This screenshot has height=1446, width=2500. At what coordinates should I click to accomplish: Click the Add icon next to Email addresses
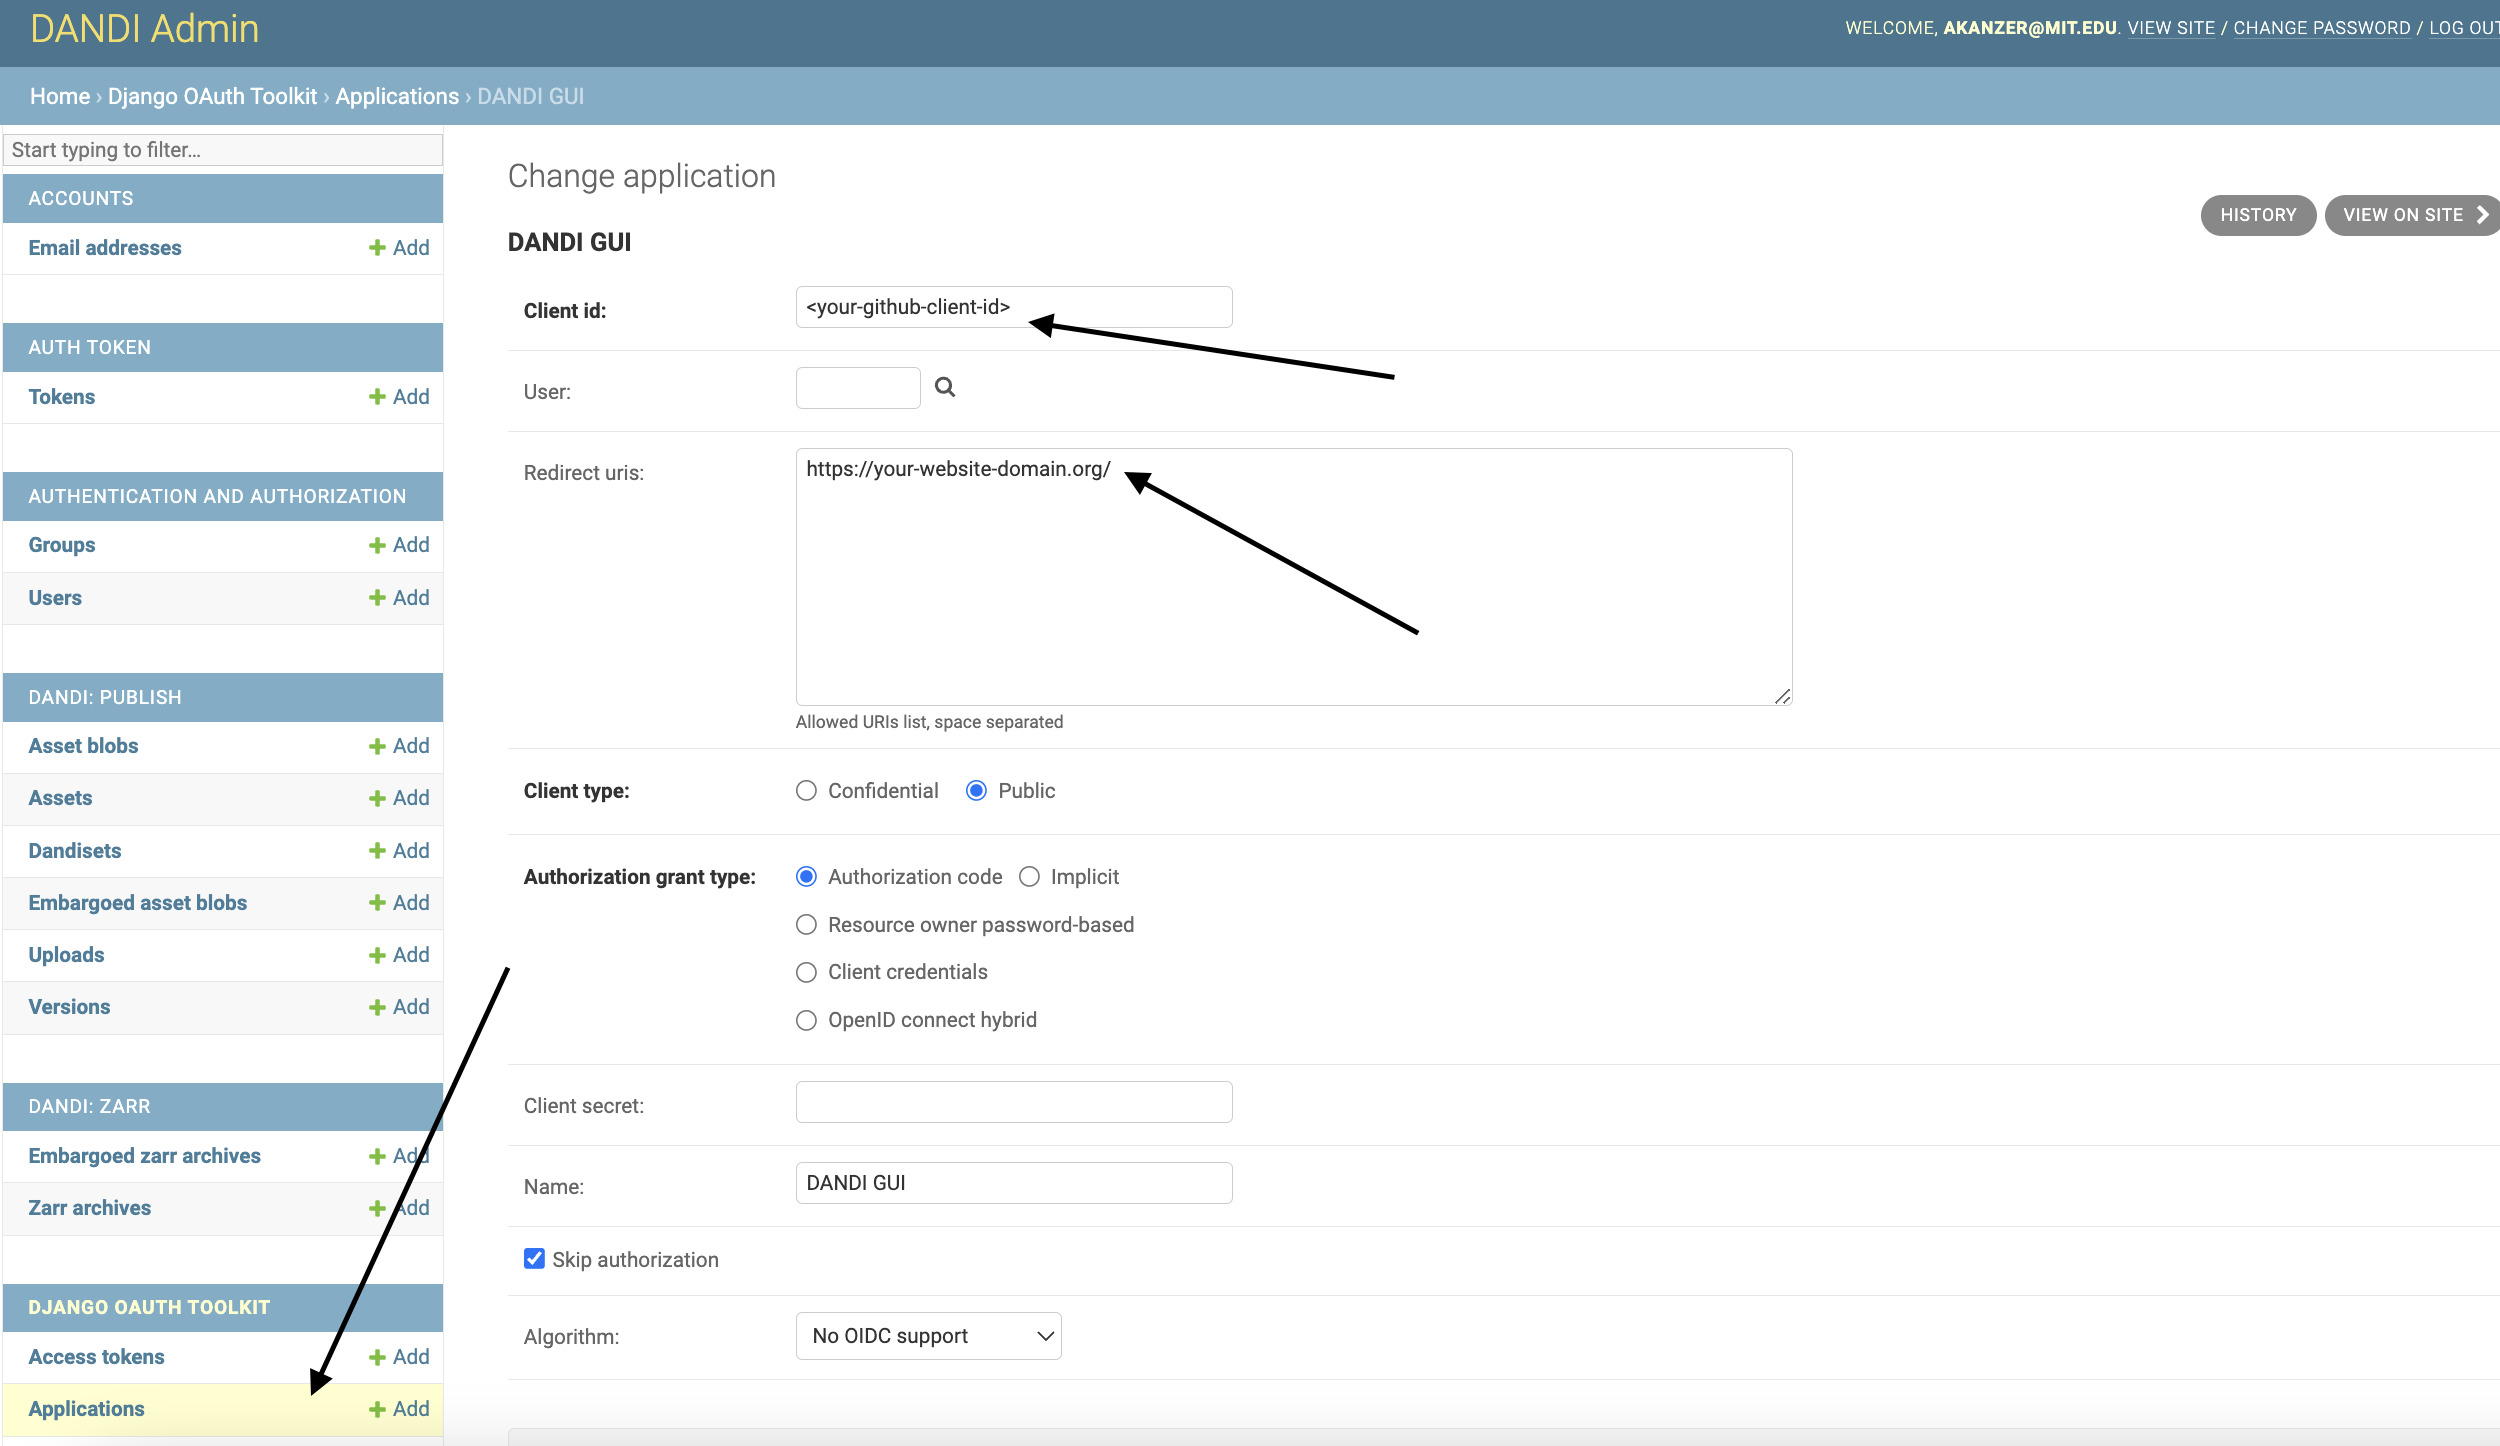[x=396, y=248]
